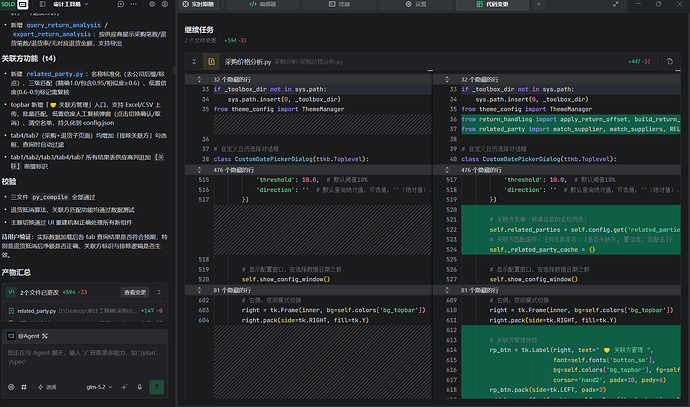Open the 审计工具箱 project dropdown

pyautogui.click(x=70, y=4)
